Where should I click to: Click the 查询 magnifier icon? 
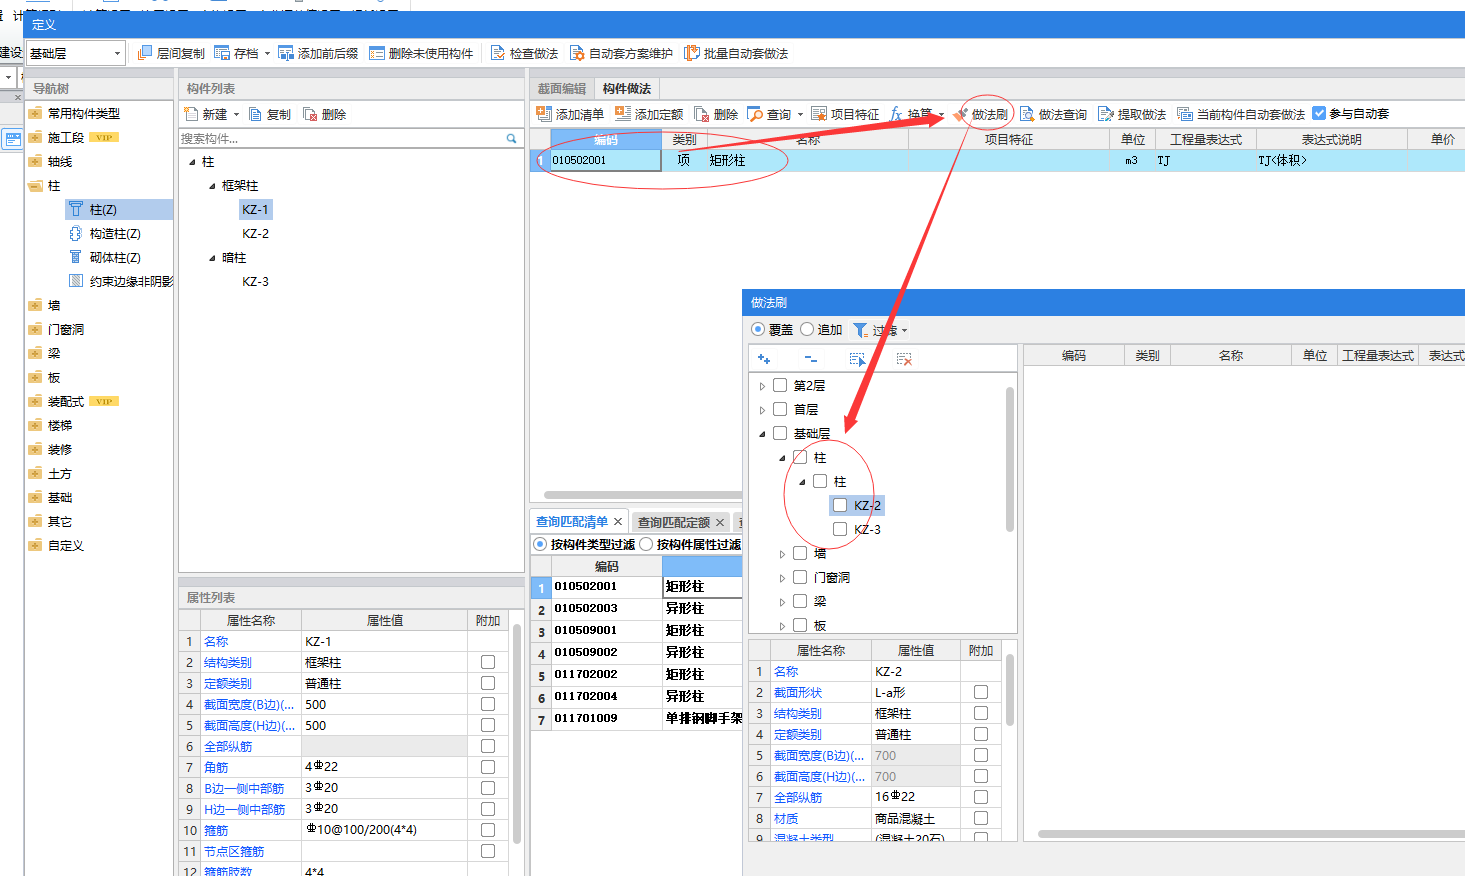pyautogui.click(x=755, y=114)
